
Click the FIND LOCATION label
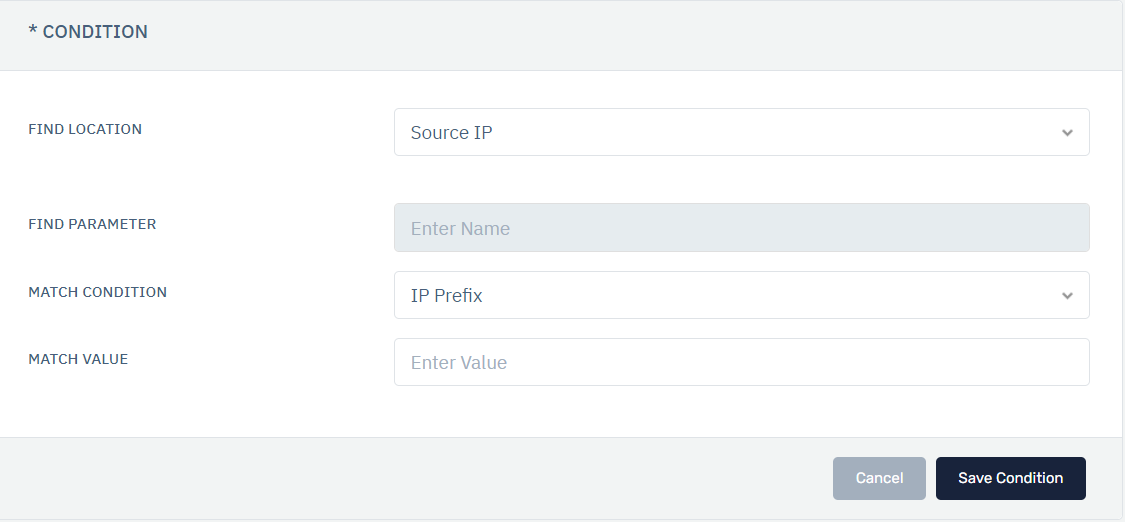85,129
